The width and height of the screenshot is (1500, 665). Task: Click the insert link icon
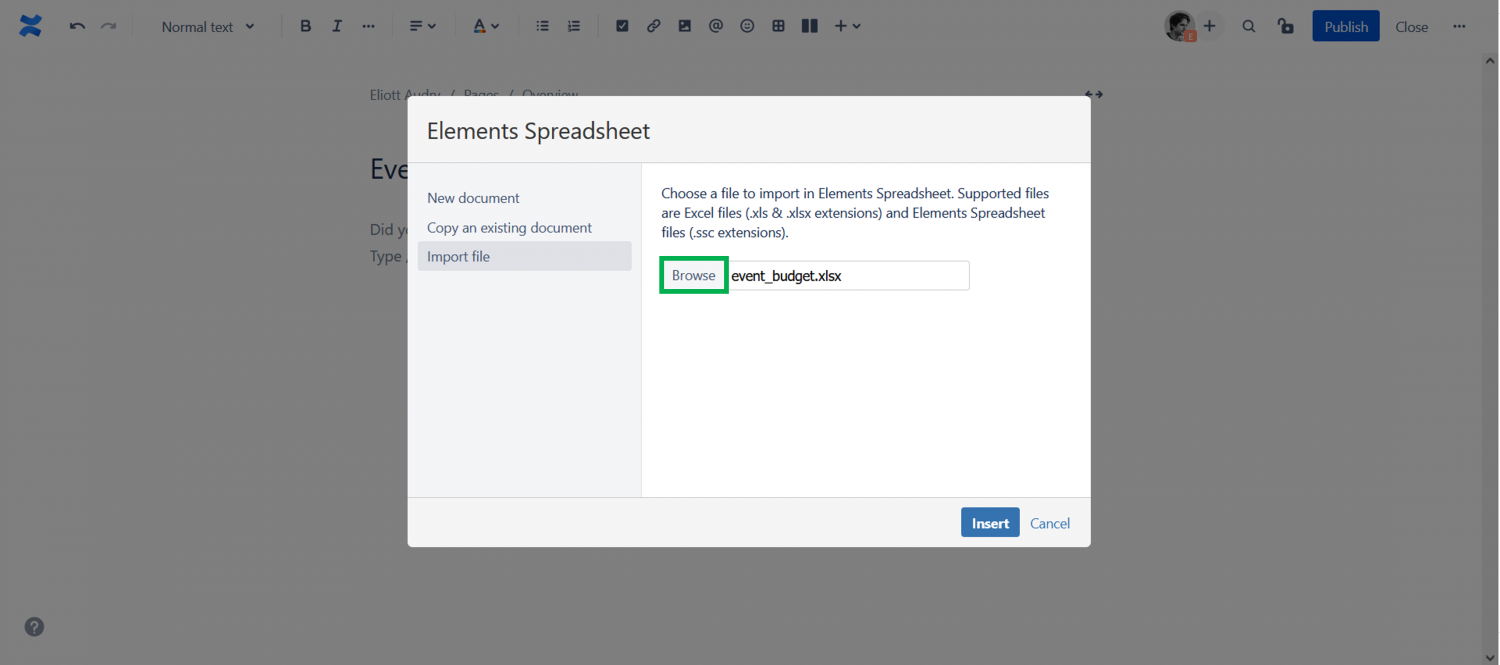coord(653,27)
